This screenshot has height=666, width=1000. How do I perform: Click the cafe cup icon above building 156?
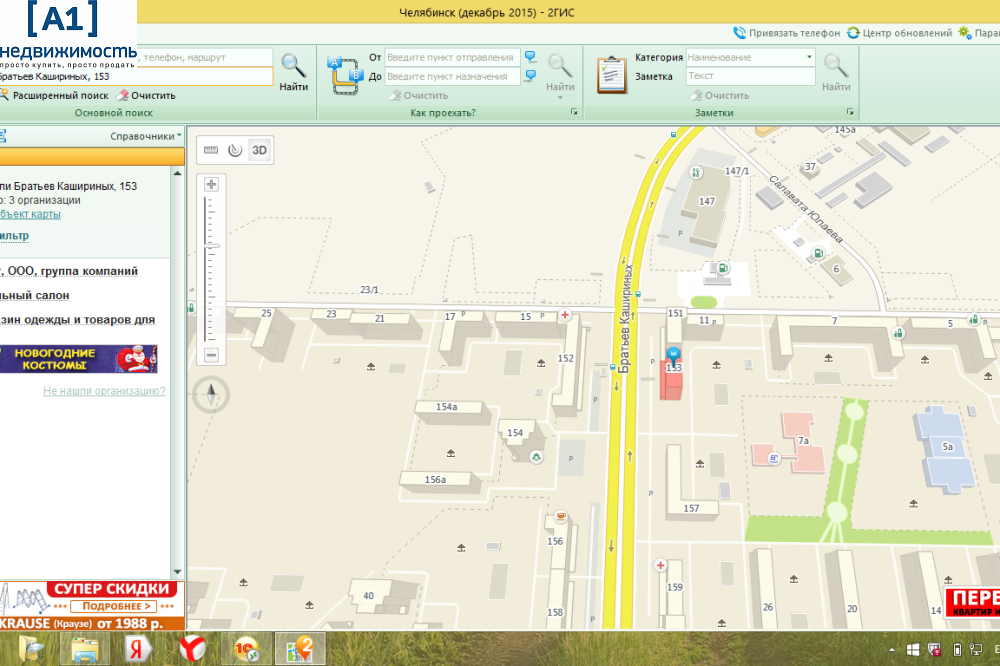coord(561,515)
